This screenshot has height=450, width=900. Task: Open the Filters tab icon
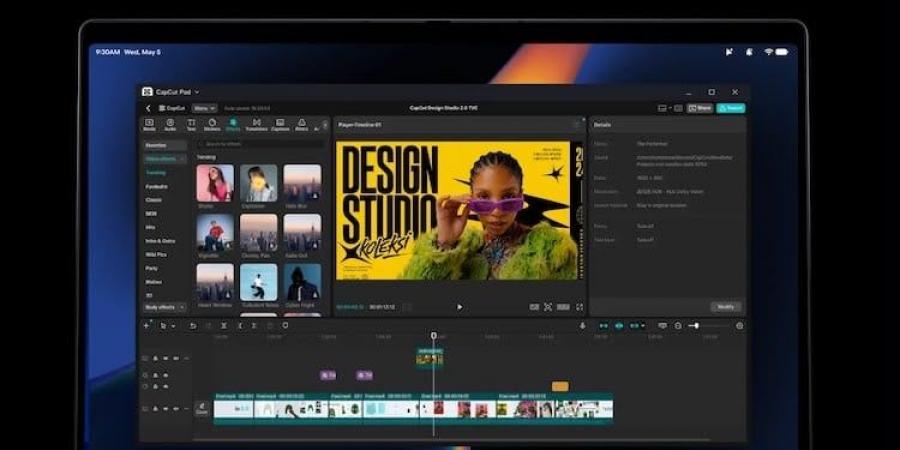pos(302,122)
